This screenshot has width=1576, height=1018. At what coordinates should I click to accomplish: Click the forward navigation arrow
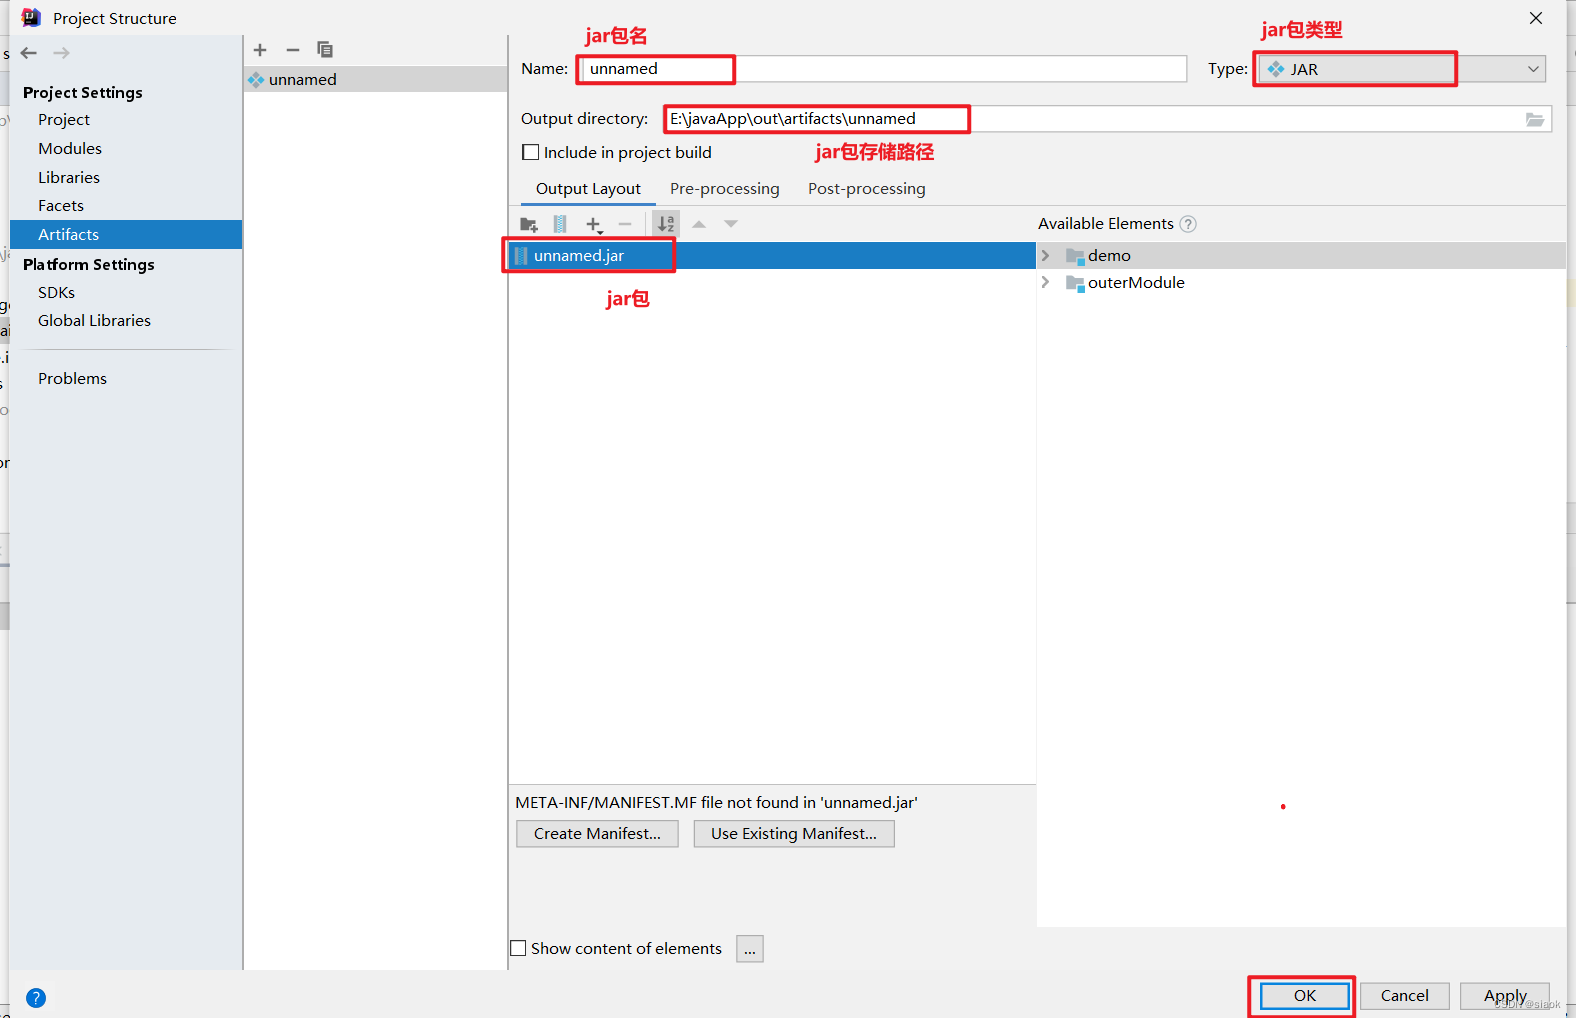[62, 53]
